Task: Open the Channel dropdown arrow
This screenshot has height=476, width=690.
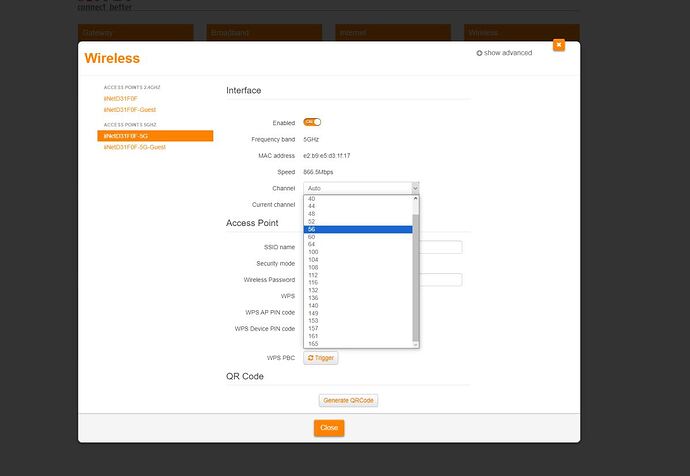Action: (414, 188)
